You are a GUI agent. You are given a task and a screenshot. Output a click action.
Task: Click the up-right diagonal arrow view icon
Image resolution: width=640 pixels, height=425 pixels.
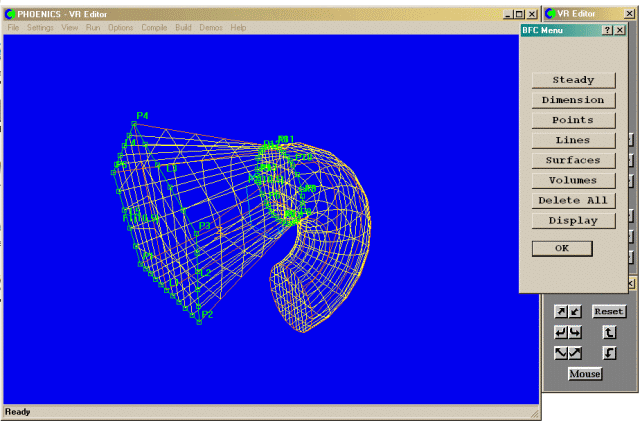pos(561,312)
